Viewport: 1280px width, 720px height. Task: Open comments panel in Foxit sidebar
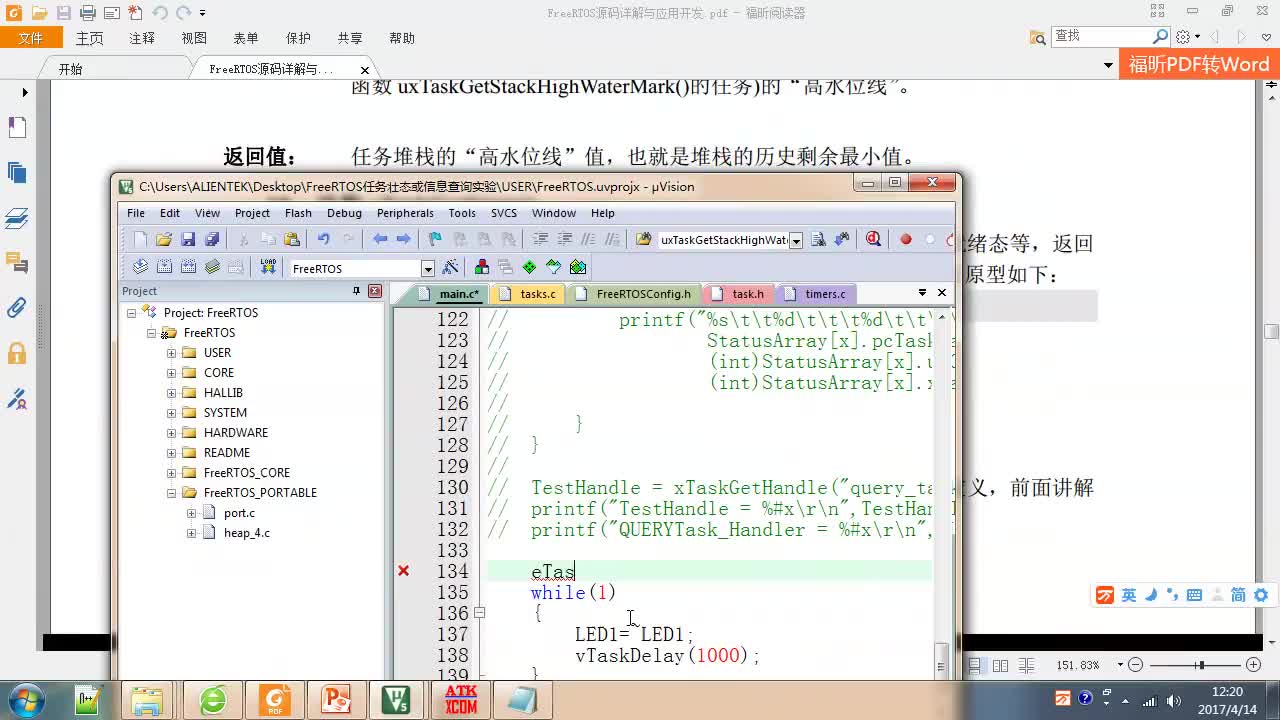point(17,263)
